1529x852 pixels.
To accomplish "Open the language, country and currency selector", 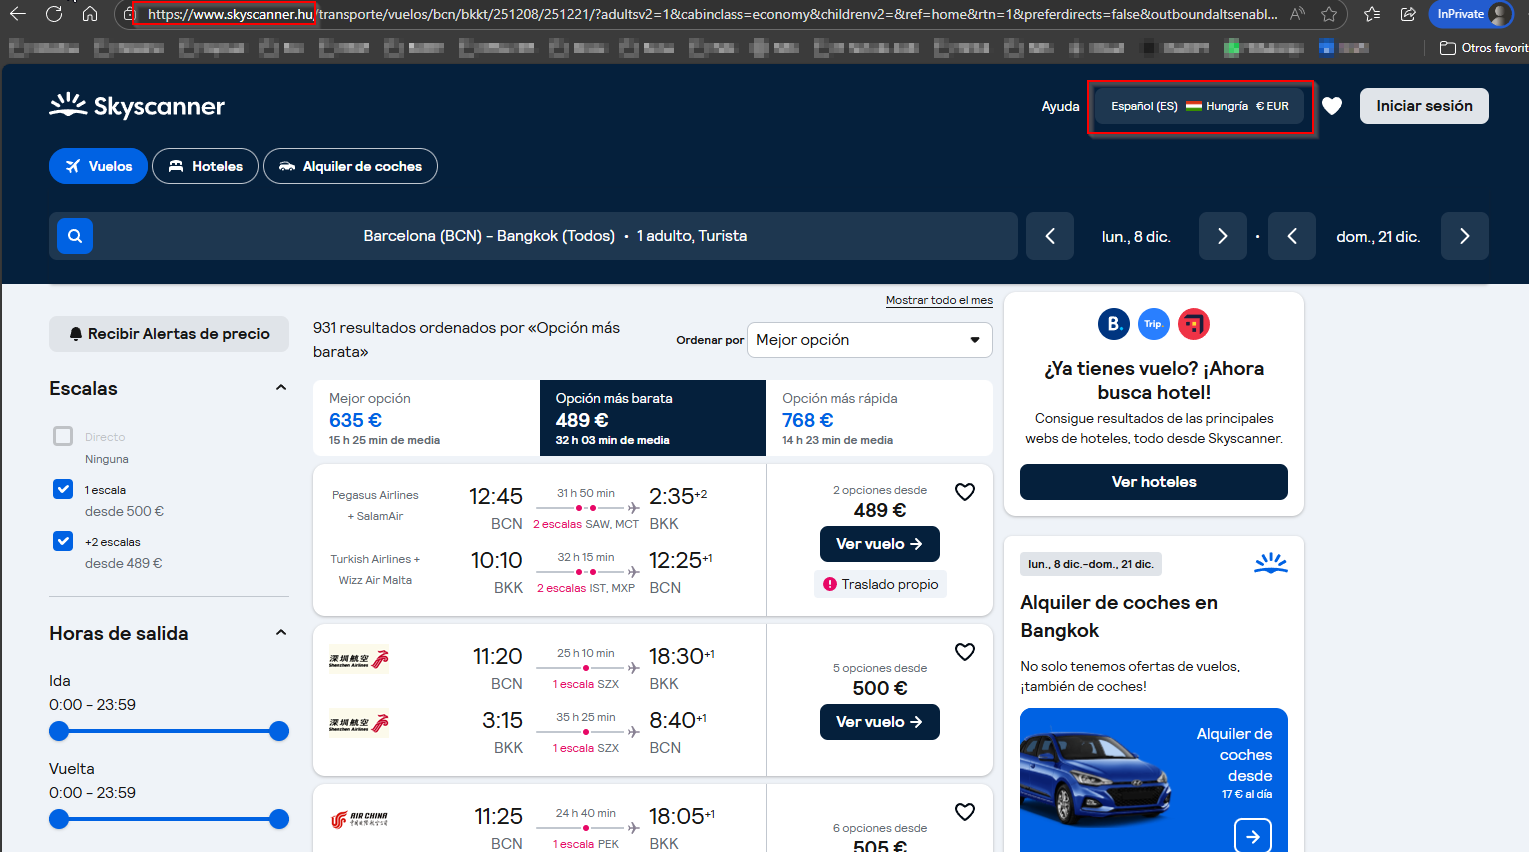I will click(x=1200, y=106).
